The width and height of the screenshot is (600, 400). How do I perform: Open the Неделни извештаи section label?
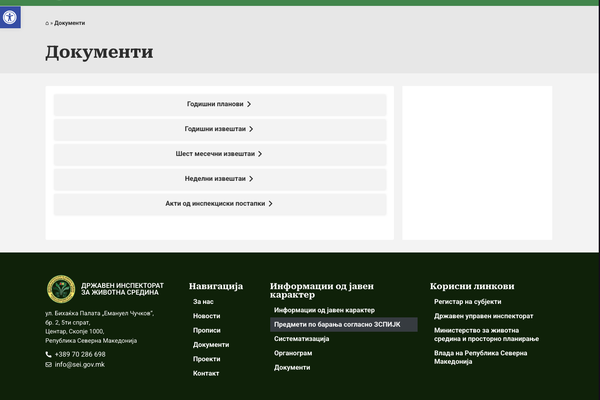215,179
